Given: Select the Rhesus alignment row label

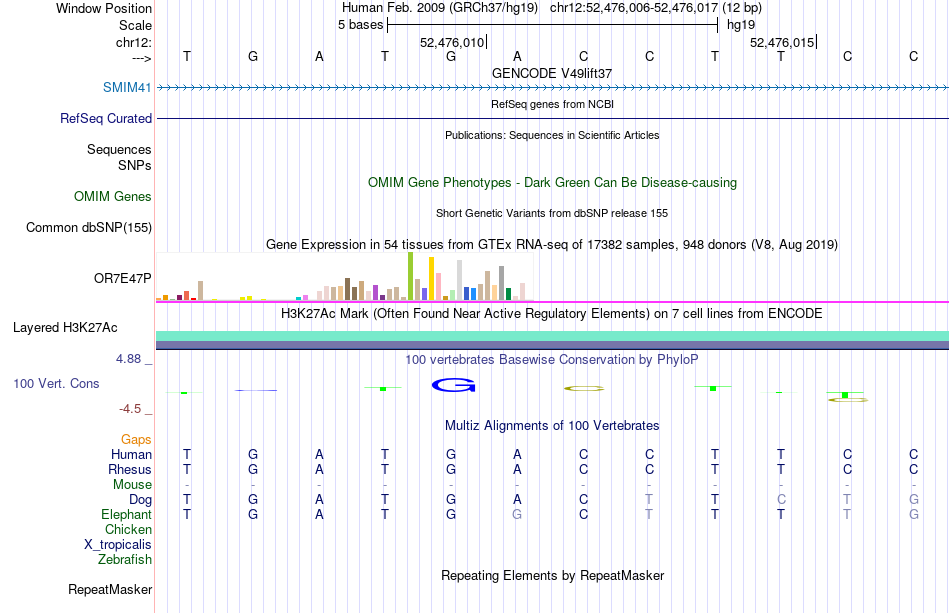Looking at the screenshot, I should (x=130, y=469).
